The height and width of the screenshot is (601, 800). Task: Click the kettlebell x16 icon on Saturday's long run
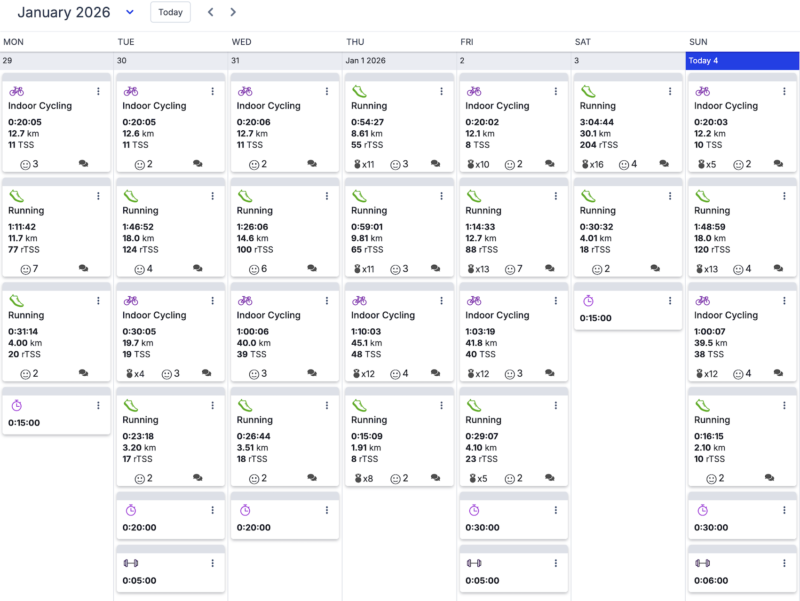588,164
